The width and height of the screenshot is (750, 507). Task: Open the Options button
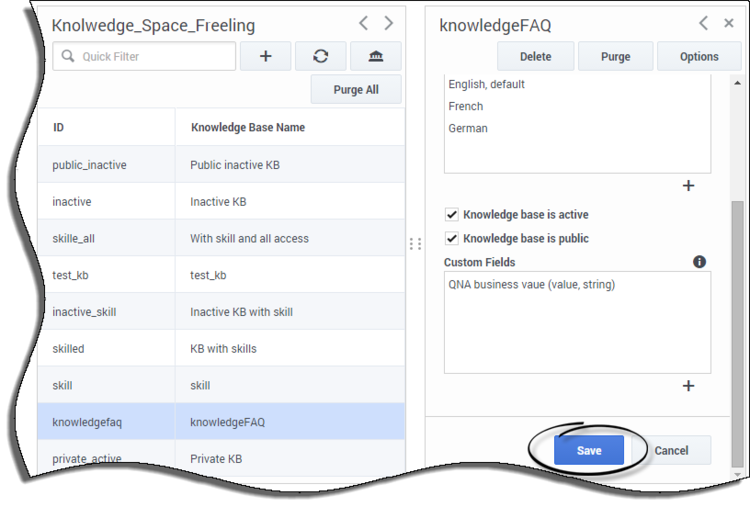699,56
